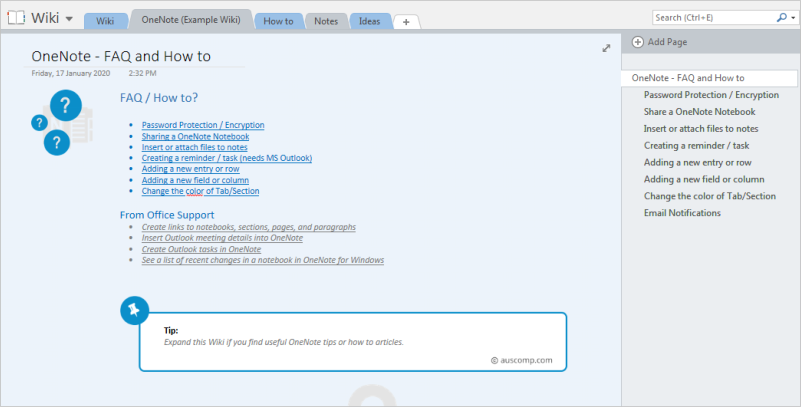
Task: Click the © auscomp.com credit text
Action: tap(522, 360)
